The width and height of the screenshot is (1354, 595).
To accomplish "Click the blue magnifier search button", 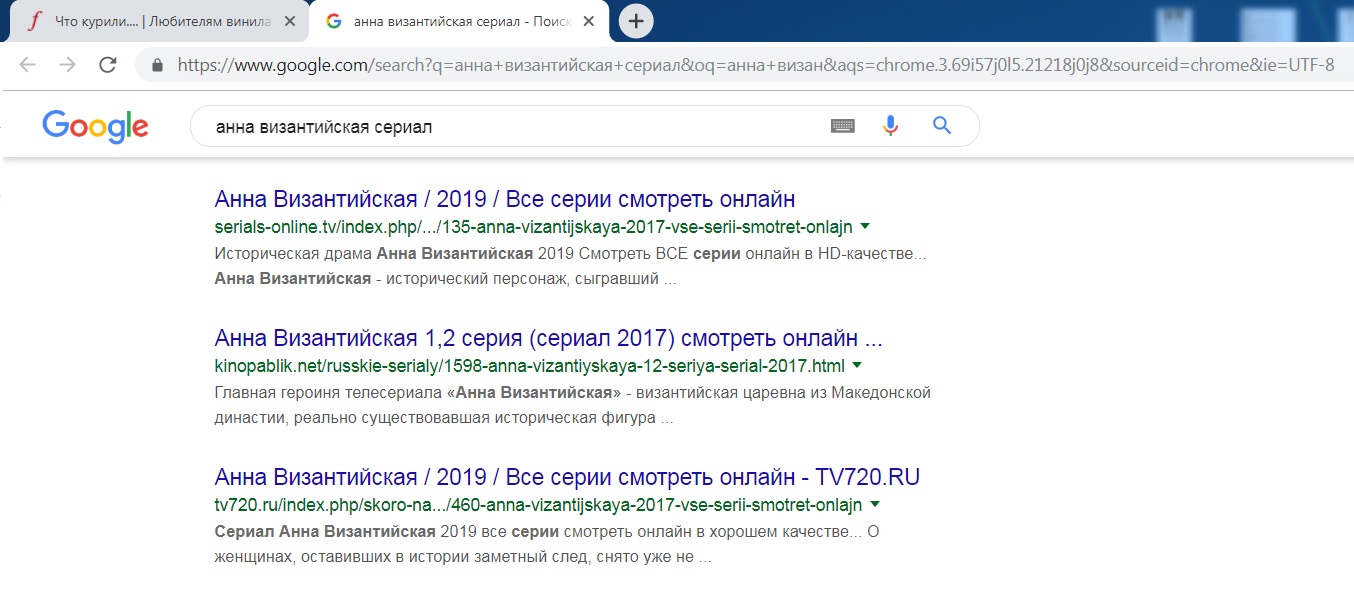I will pos(941,126).
